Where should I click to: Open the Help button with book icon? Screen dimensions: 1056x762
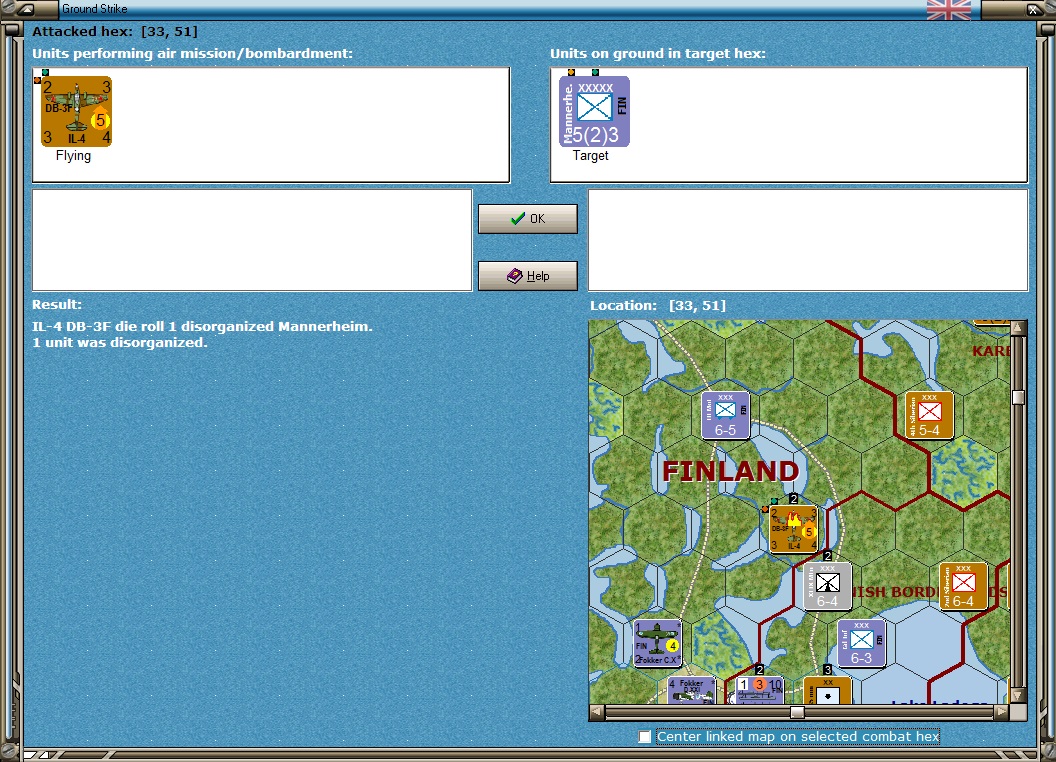(x=527, y=276)
